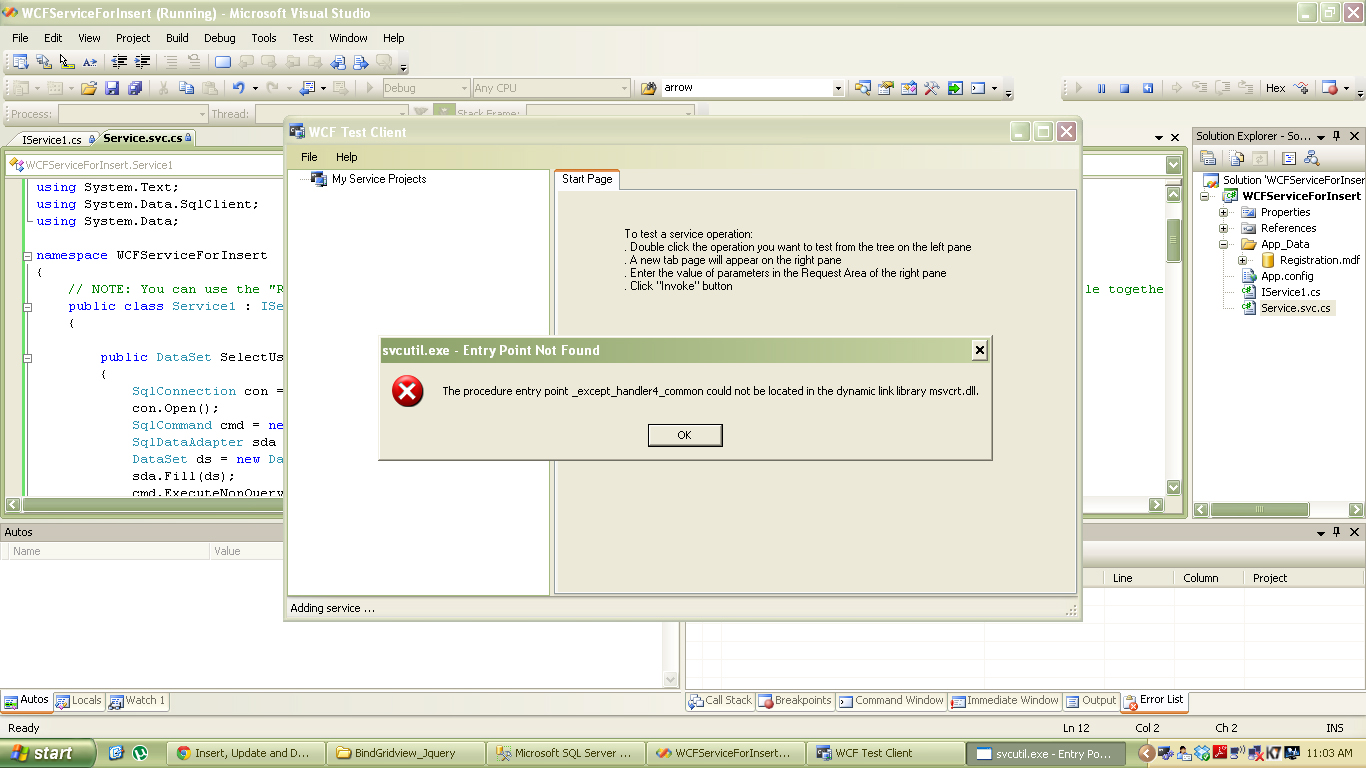Open the find box dropdown showing 'arrow'
The image size is (1366, 768).
click(x=838, y=88)
